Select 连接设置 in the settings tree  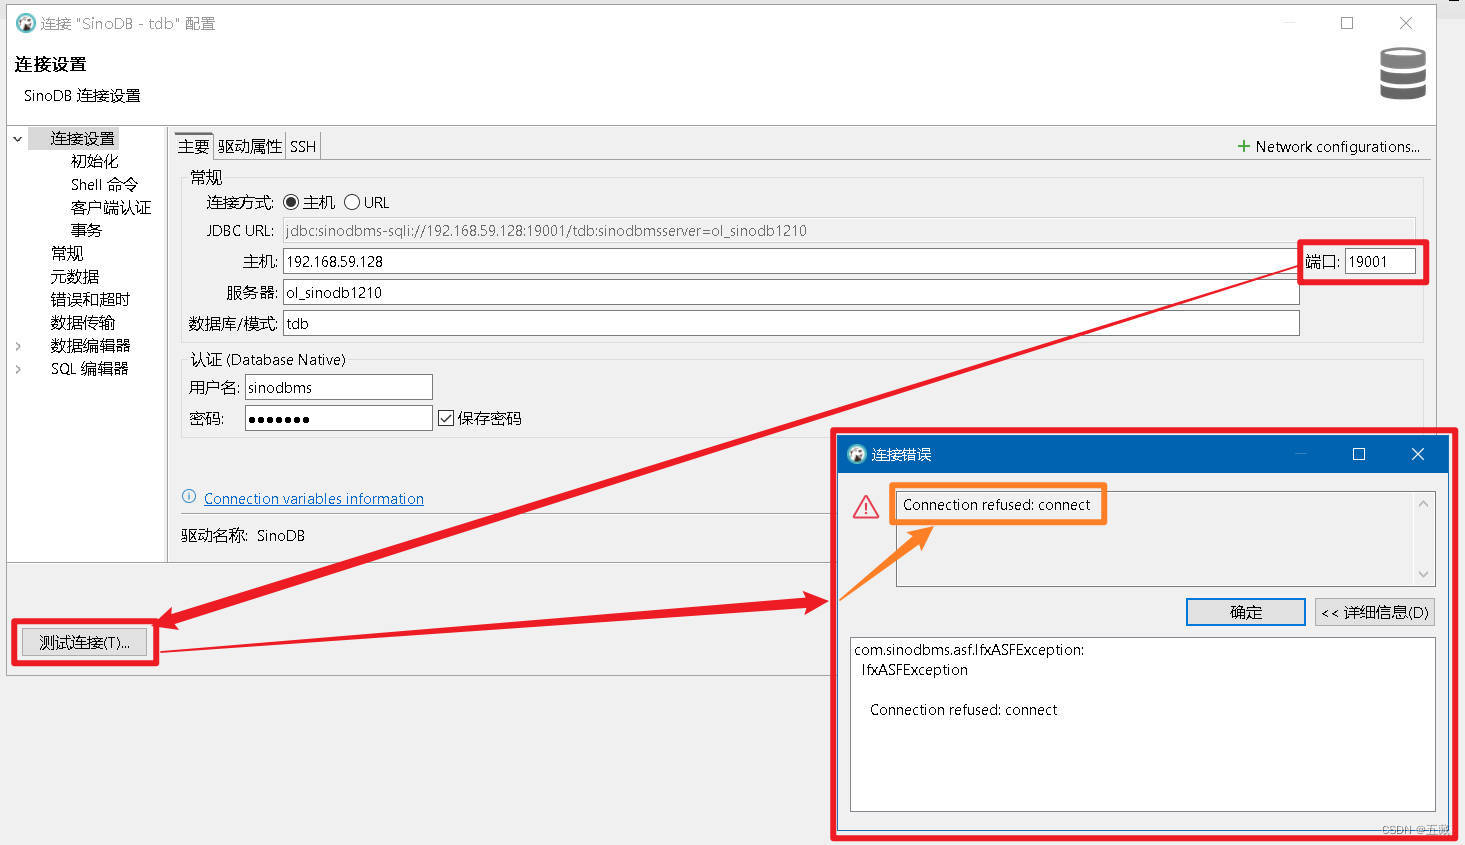pyautogui.click(x=82, y=139)
